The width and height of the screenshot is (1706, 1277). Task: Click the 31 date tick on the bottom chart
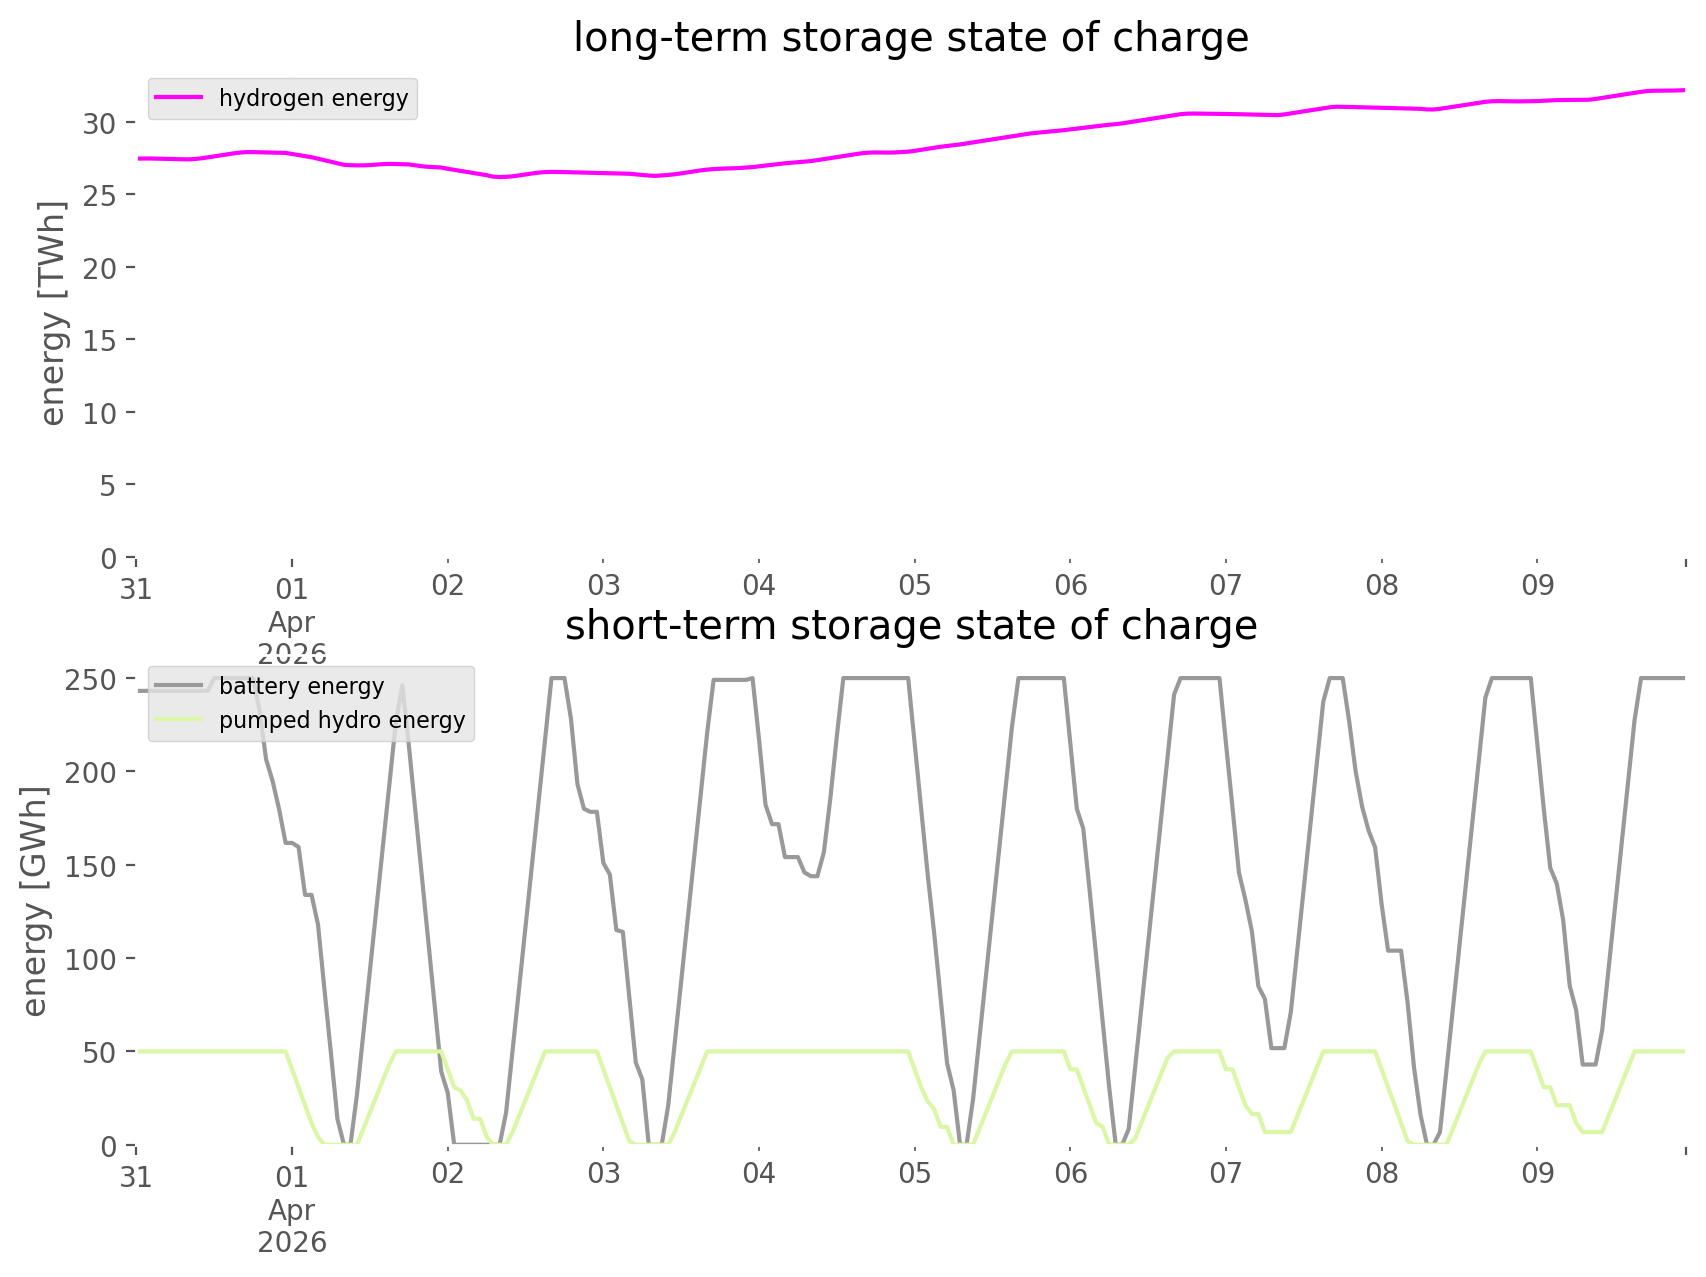click(x=136, y=1177)
